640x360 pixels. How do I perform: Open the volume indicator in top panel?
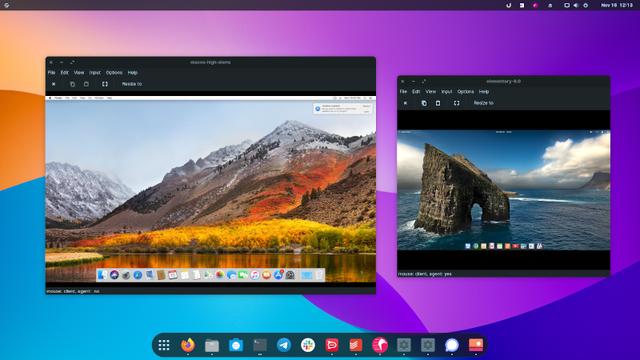coord(576,5)
